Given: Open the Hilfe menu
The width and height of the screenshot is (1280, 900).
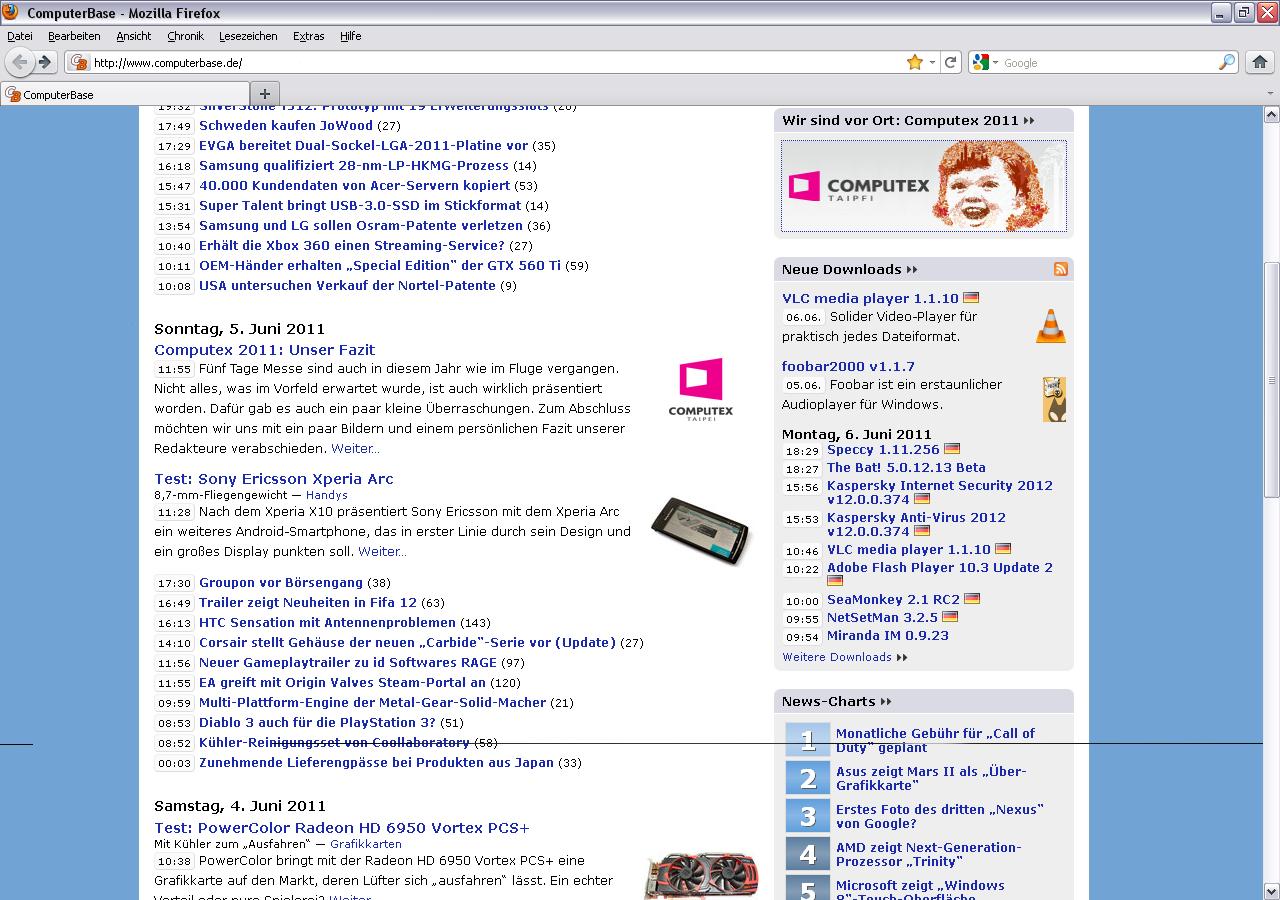Looking at the screenshot, I should [x=350, y=36].
